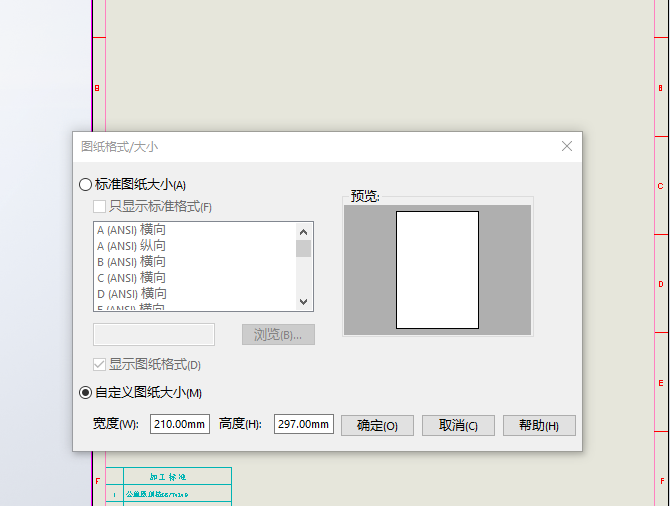Click the 高度 height input field
This screenshot has width=670, height=506.
coord(304,425)
